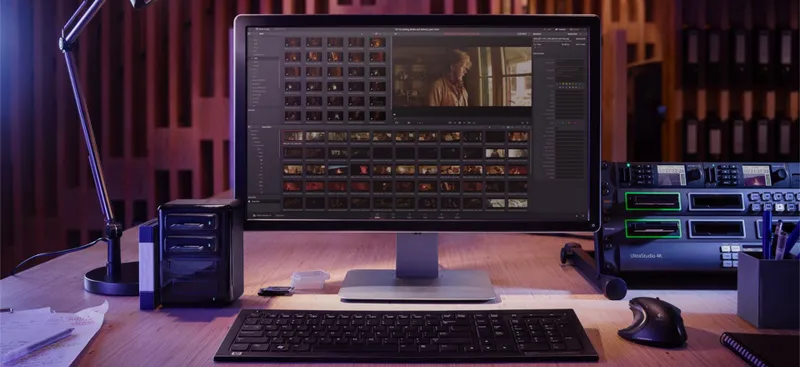800x367 pixels.
Task: Click the project manager home icon
Action: click(577, 215)
